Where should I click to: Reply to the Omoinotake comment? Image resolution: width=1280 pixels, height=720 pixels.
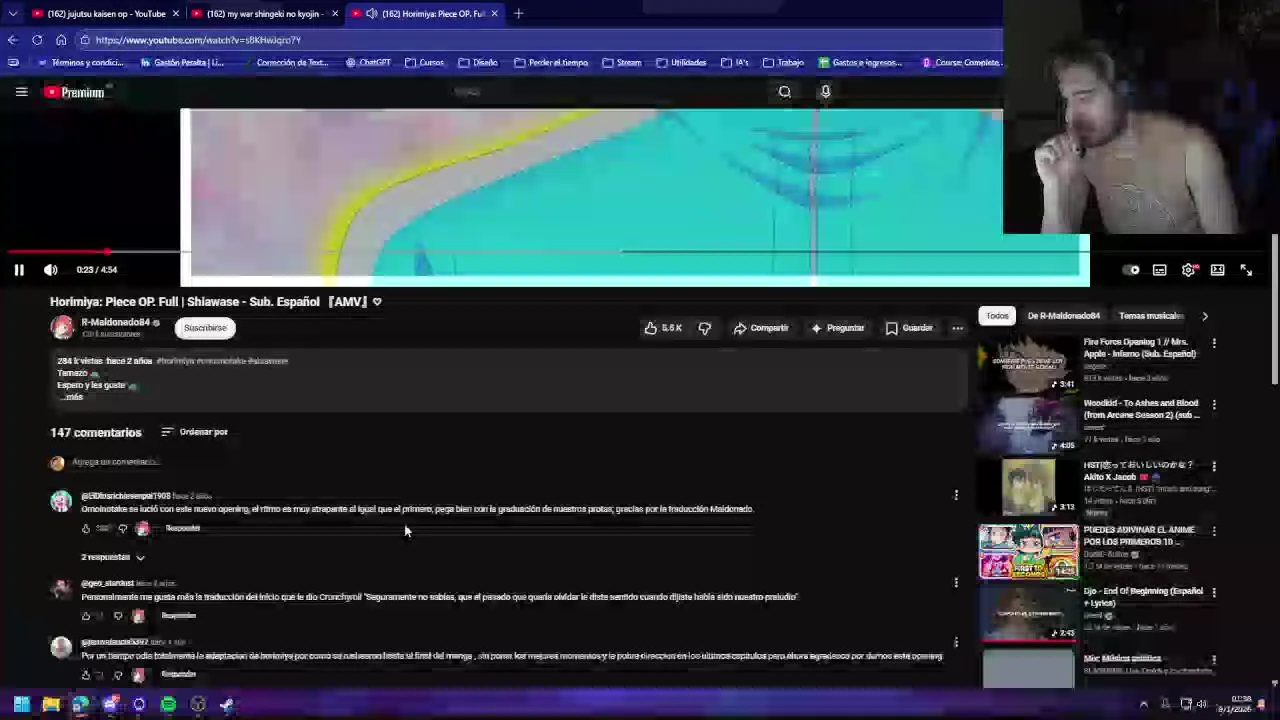[x=182, y=528]
